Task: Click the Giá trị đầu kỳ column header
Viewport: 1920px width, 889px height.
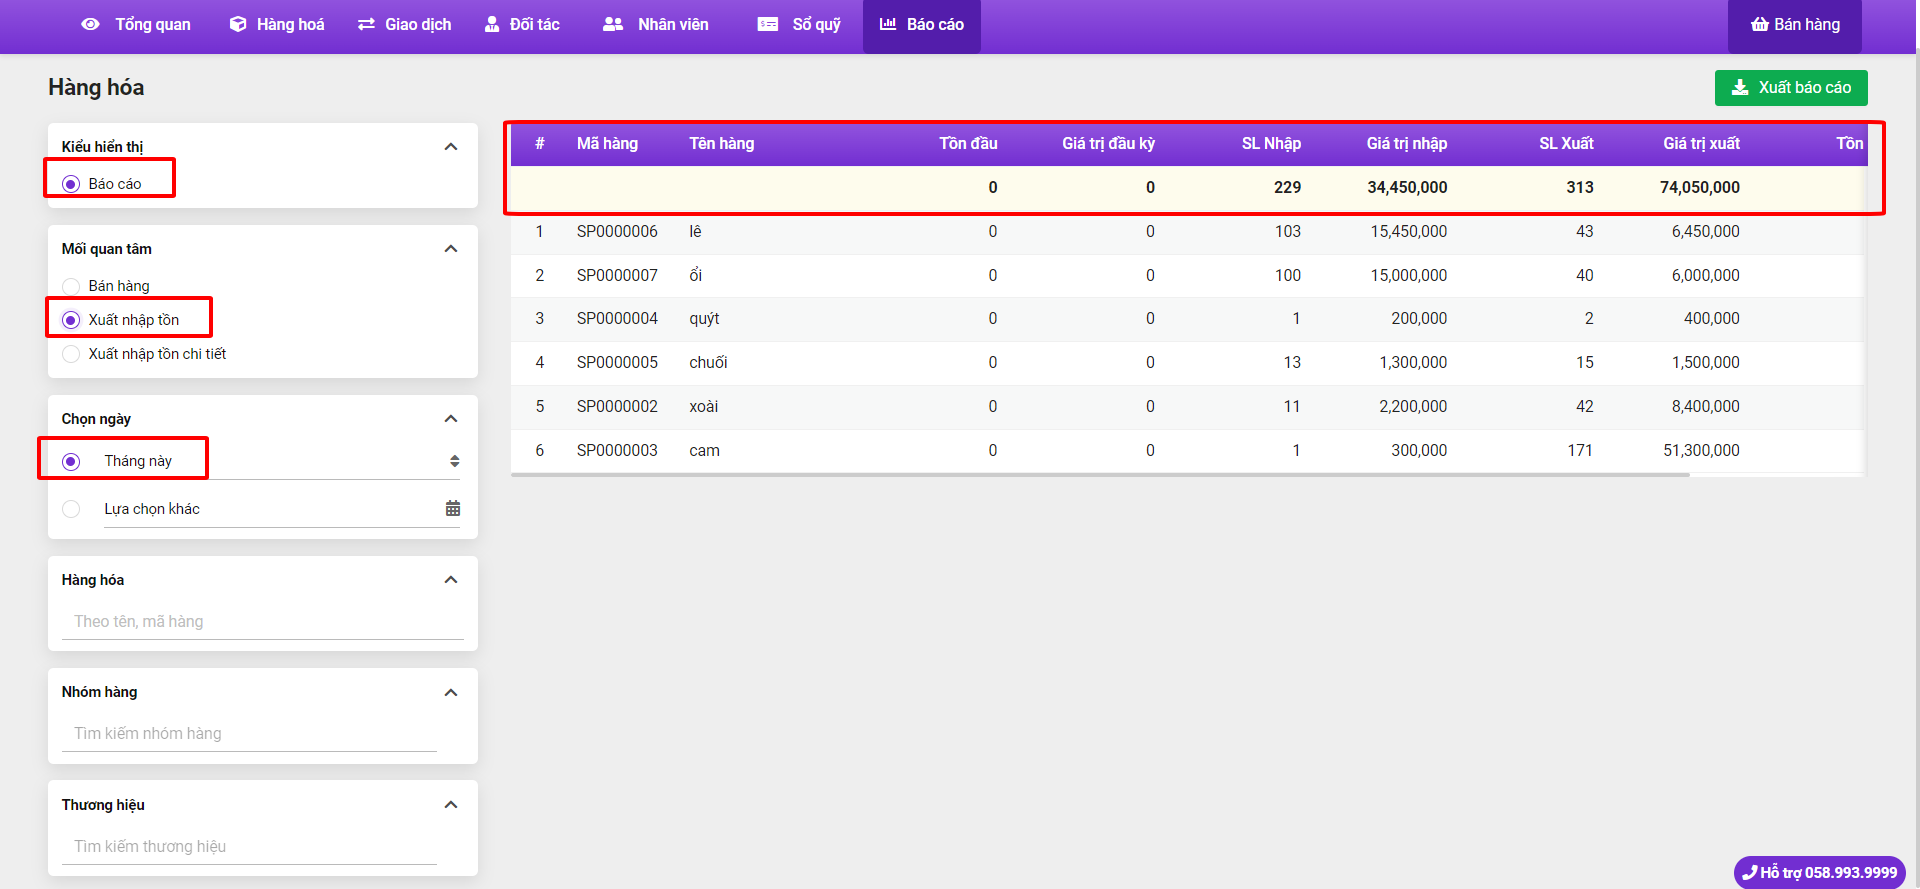Action: (x=1108, y=144)
